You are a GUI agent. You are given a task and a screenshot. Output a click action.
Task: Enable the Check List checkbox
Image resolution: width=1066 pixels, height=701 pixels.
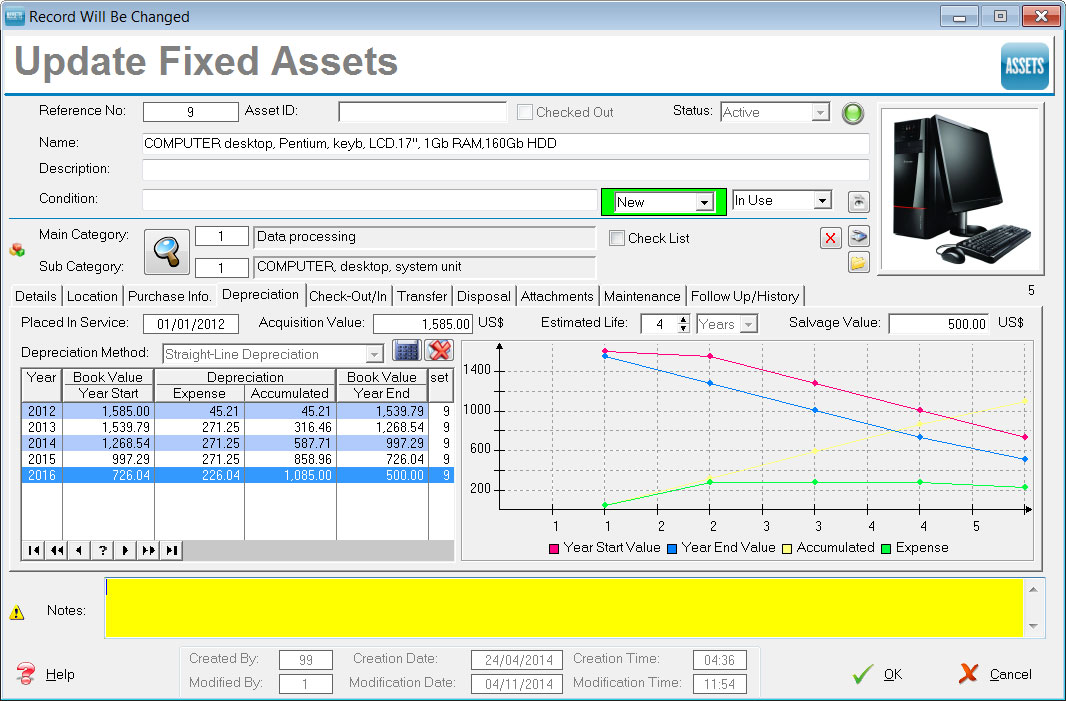coord(618,238)
